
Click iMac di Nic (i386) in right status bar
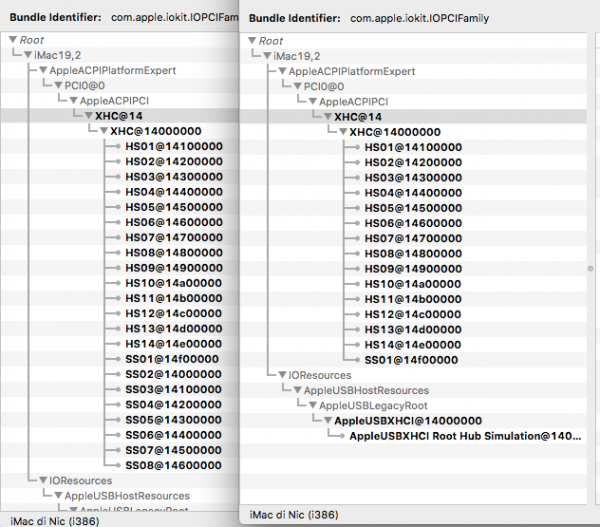point(294,515)
